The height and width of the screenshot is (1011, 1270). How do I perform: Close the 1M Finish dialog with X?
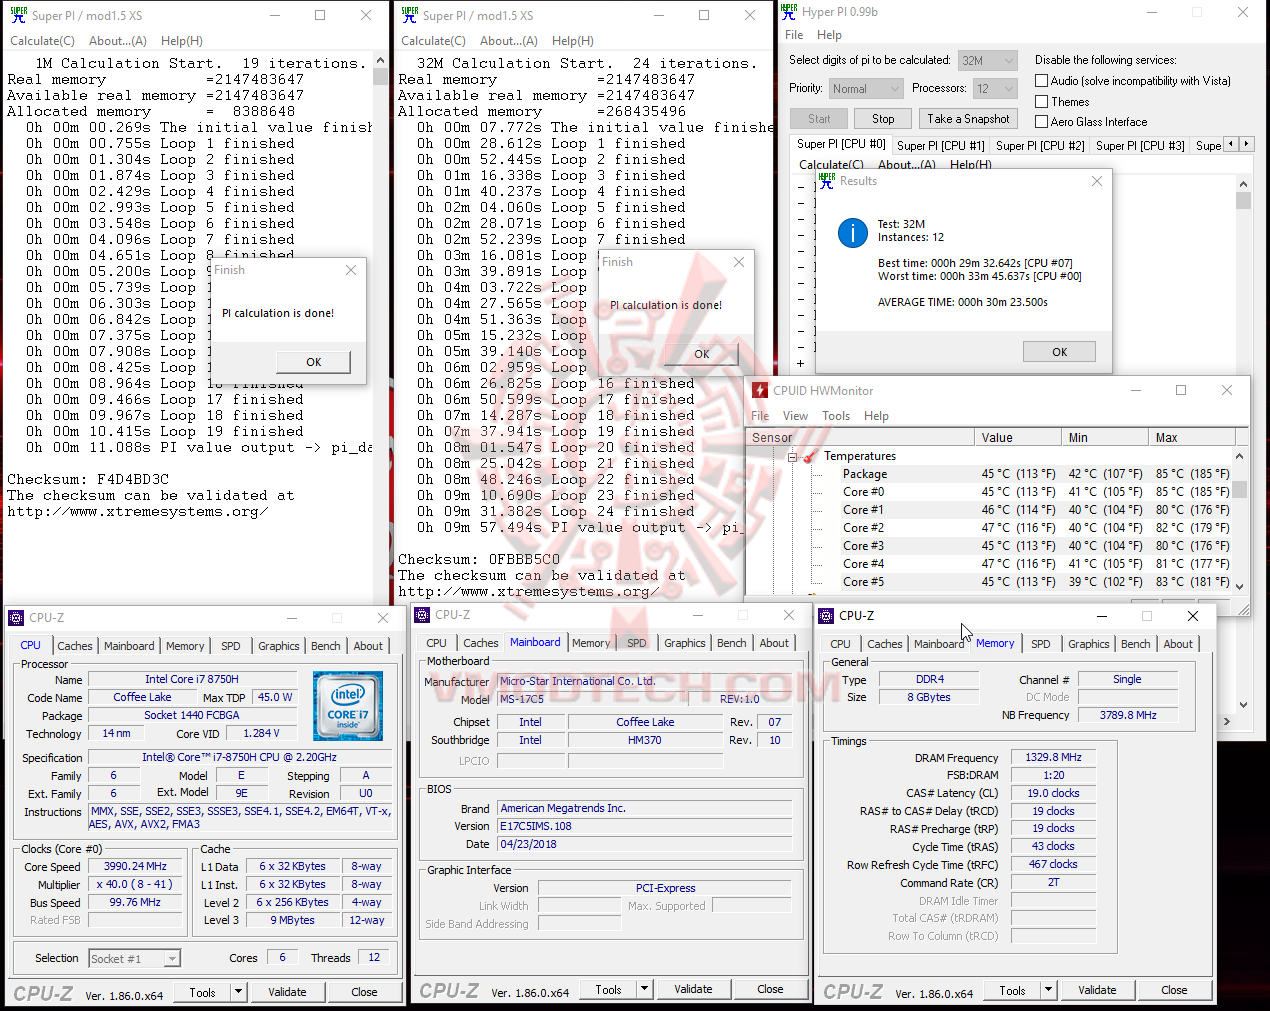click(x=351, y=270)
